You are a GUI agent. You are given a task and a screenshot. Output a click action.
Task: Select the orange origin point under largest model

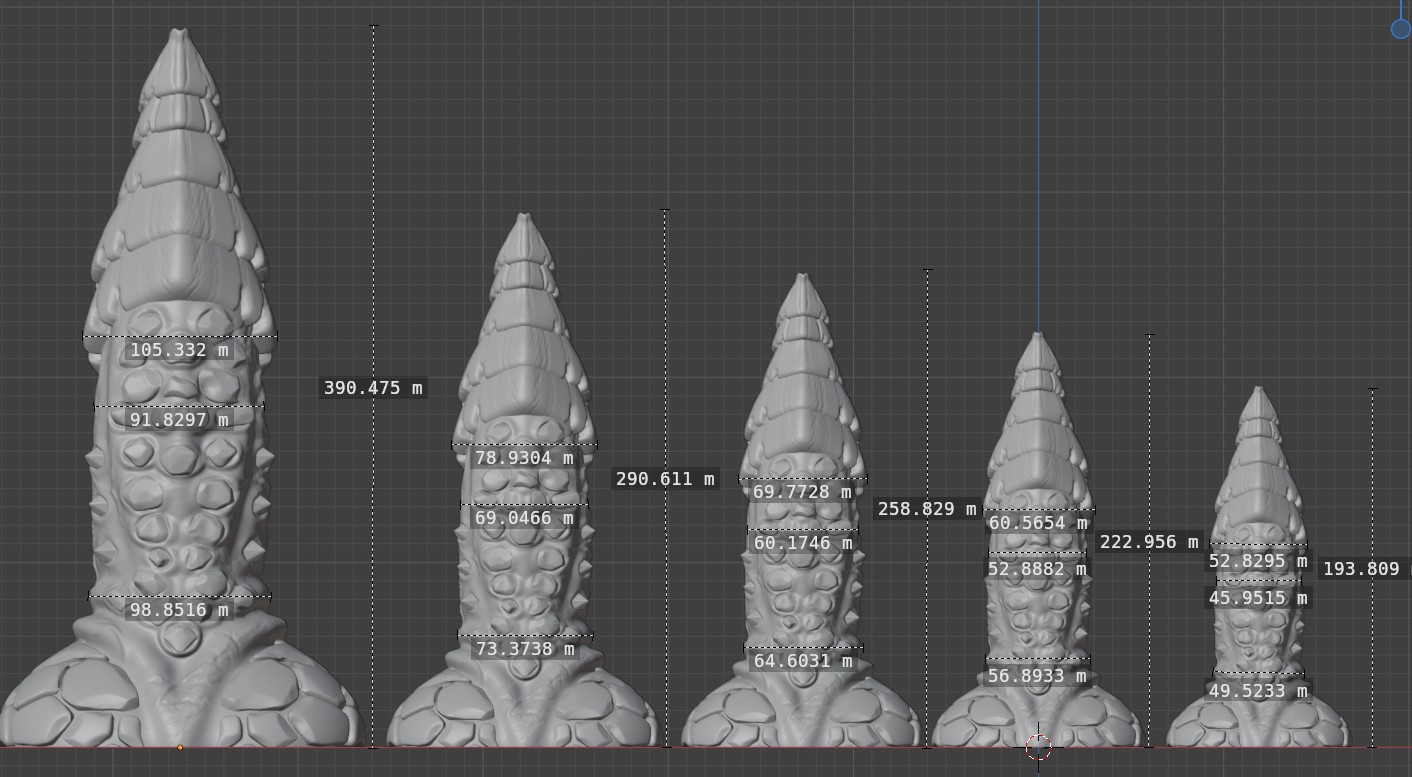(x=180, y=747)
